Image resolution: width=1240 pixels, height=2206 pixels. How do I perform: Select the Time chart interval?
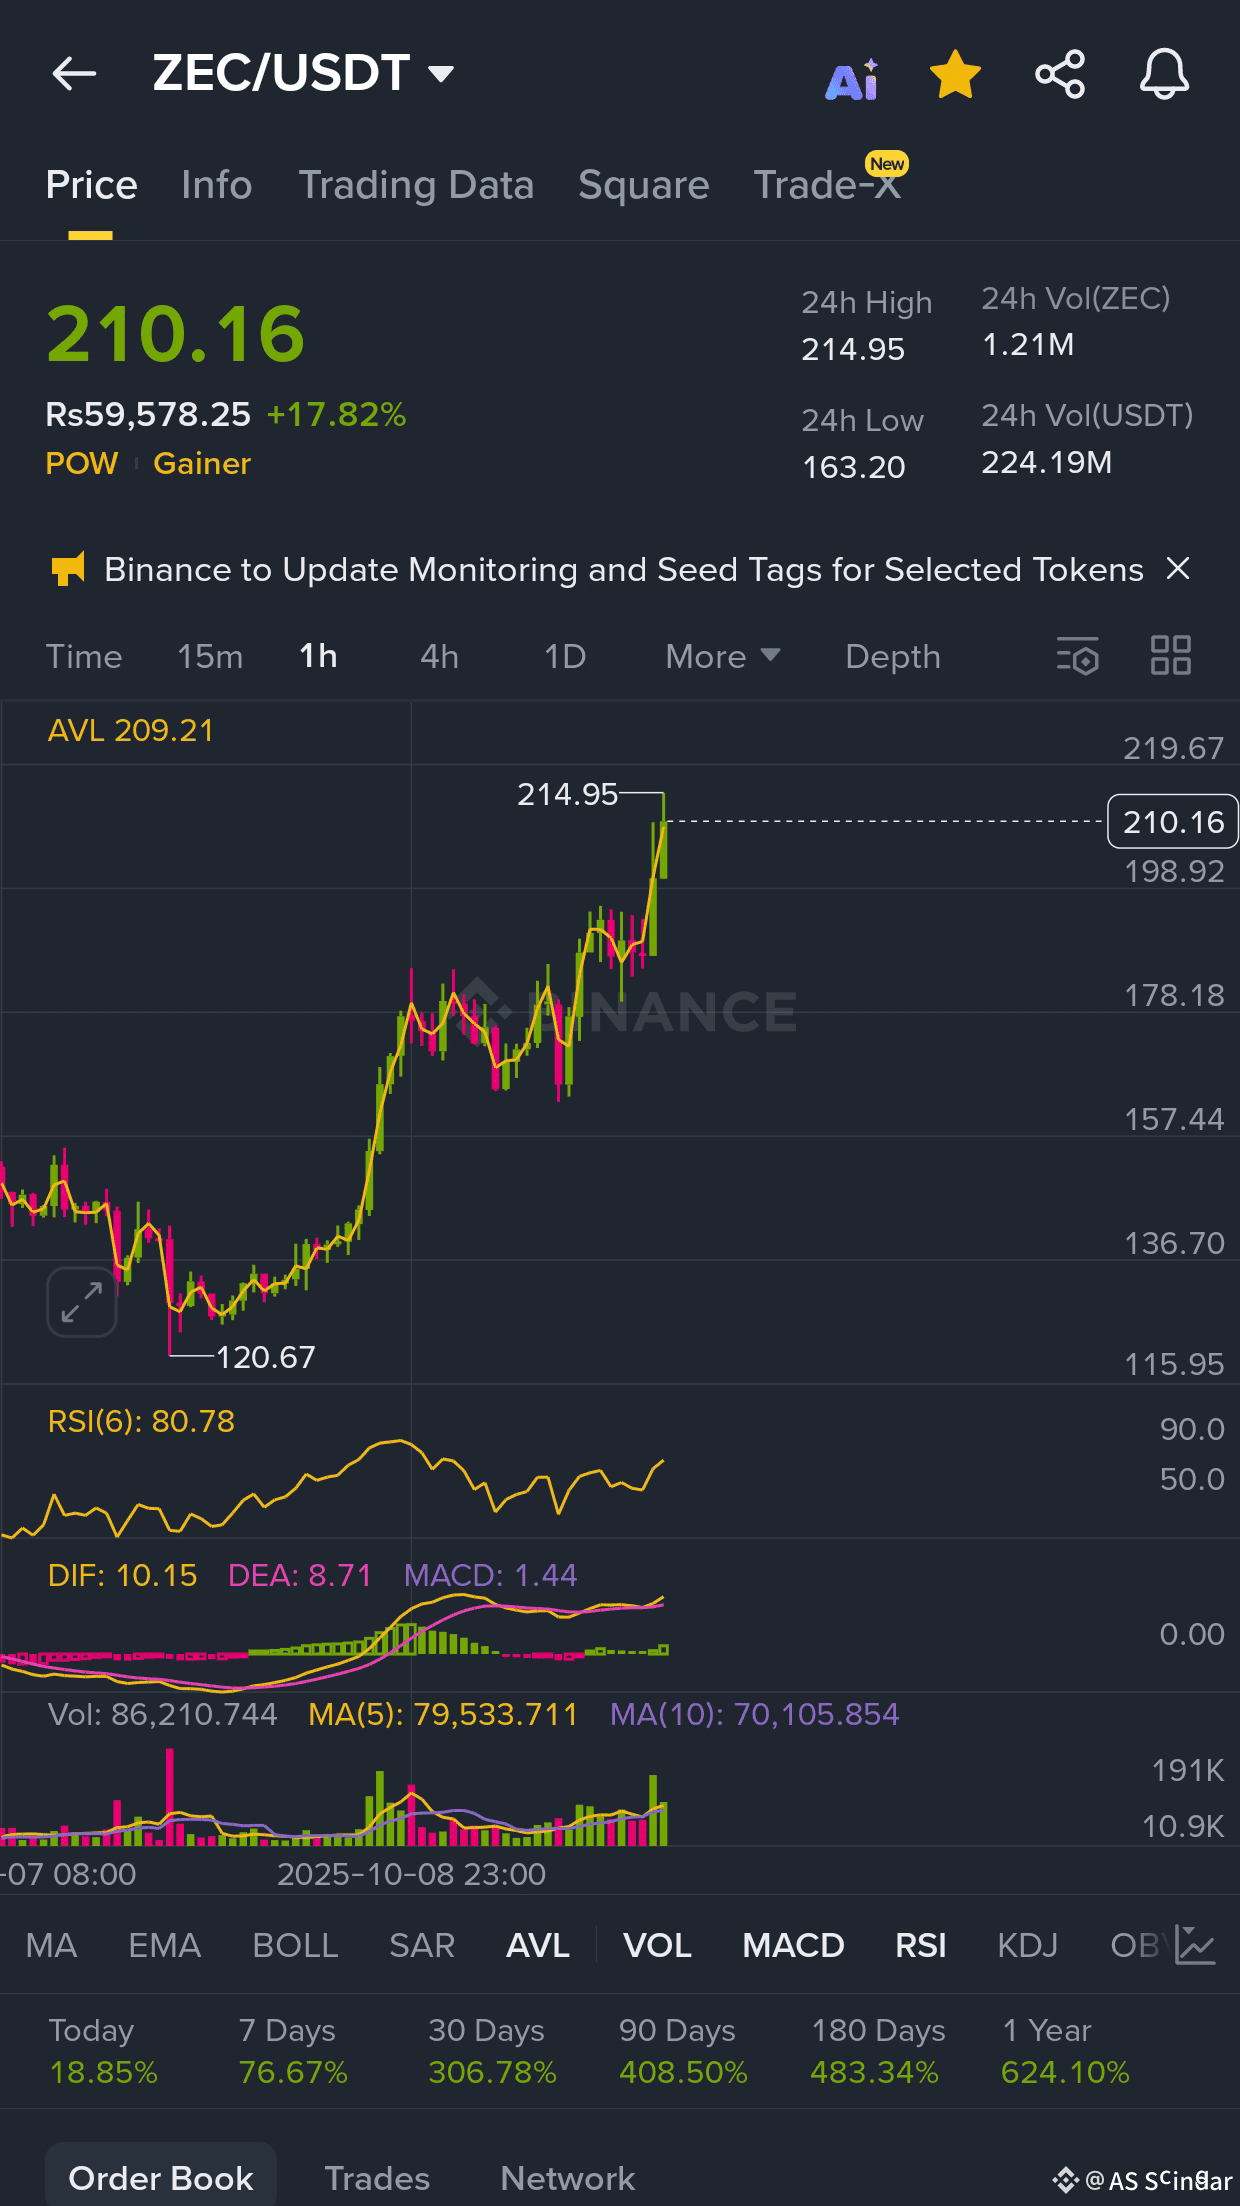click(84, 657)
